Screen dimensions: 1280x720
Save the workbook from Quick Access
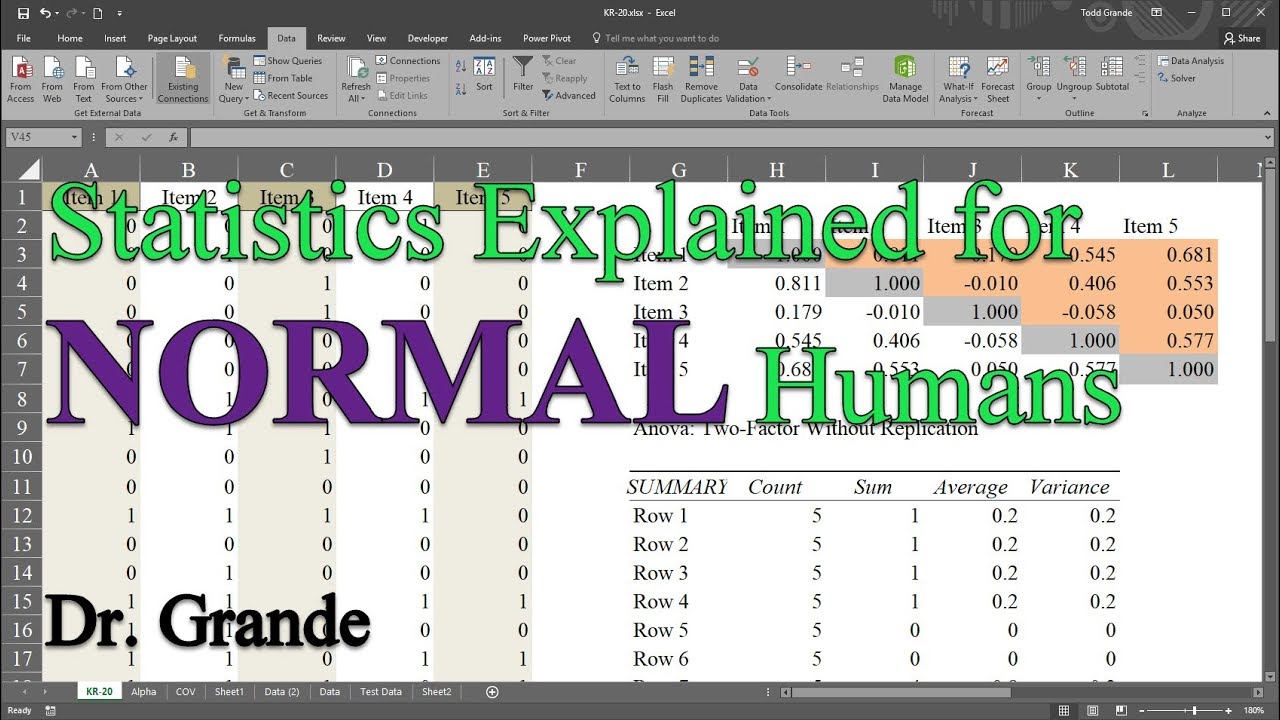coord(23,13)
